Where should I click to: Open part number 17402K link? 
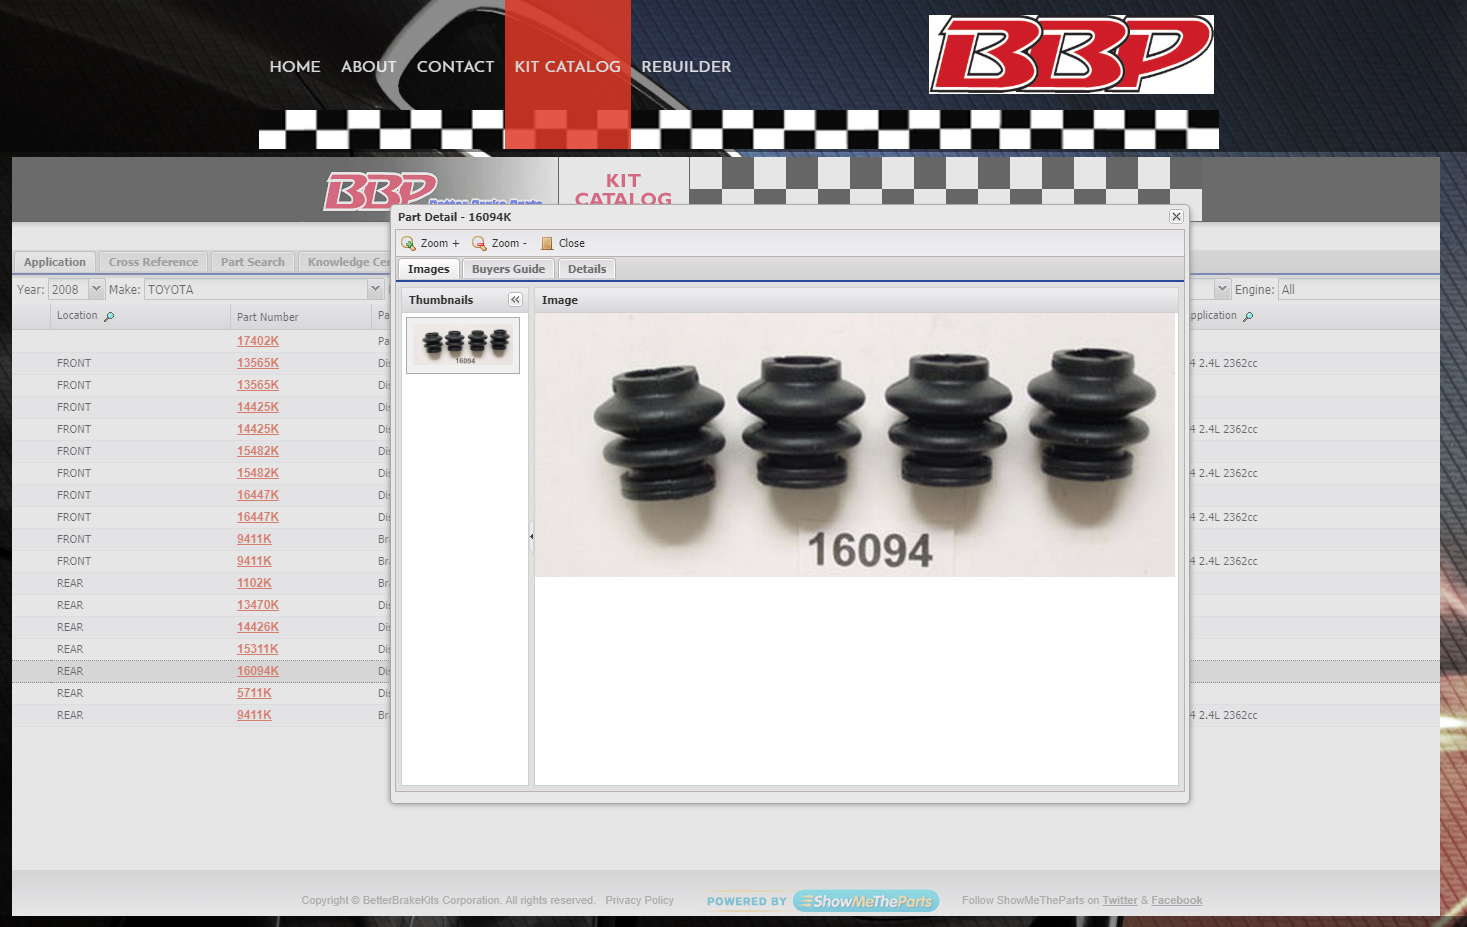(x=257, y=341)
